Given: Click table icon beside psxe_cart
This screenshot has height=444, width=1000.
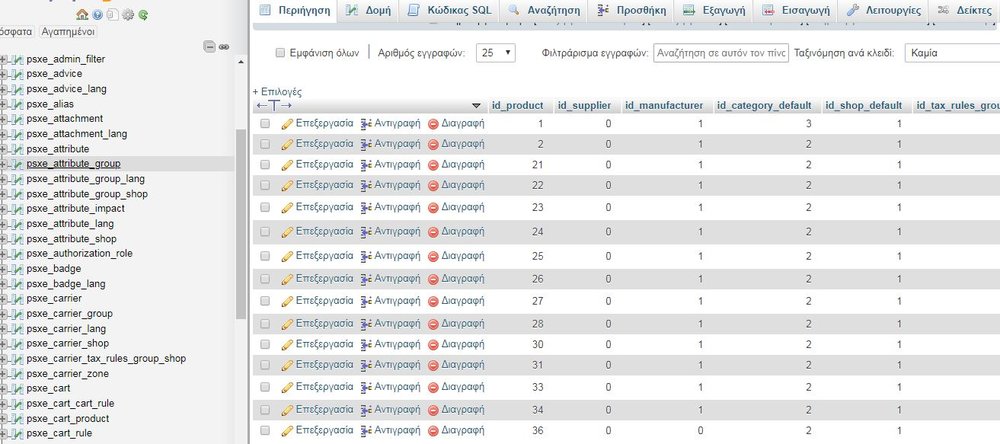Looking at the screenshot, I should [x=18, y=388].
